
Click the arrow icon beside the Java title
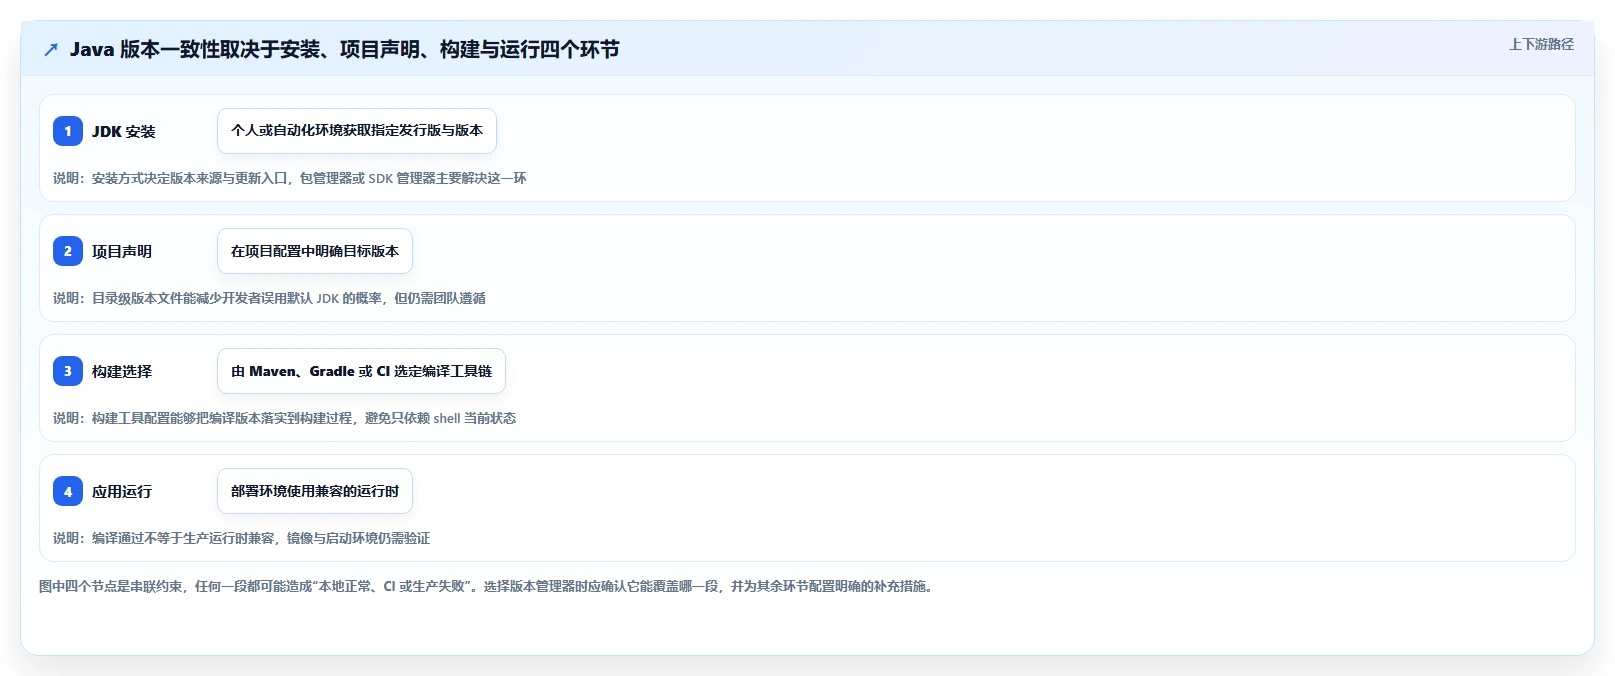pos(51,49)
